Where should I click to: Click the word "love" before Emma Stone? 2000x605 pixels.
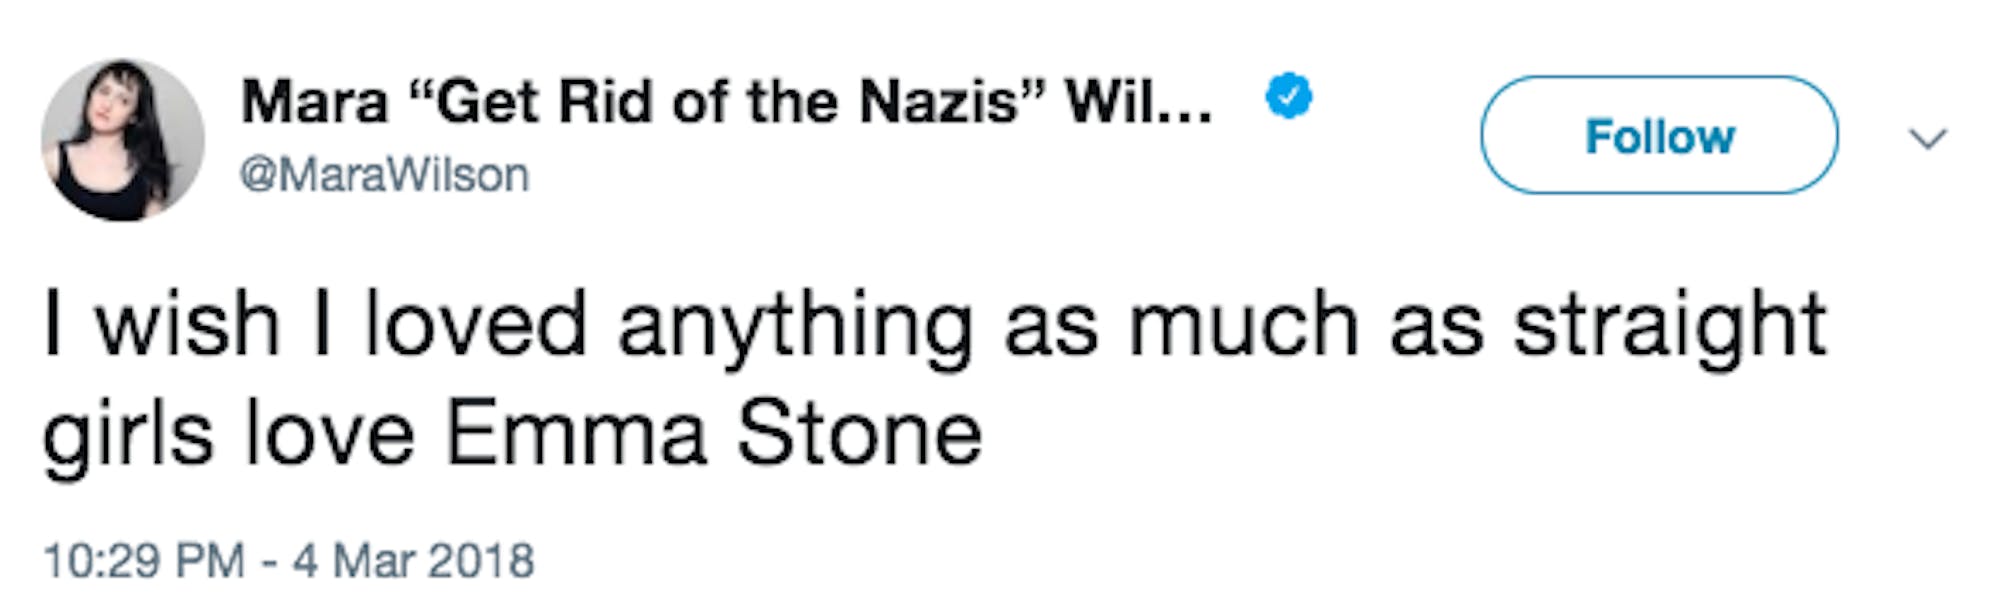[329, 434]
